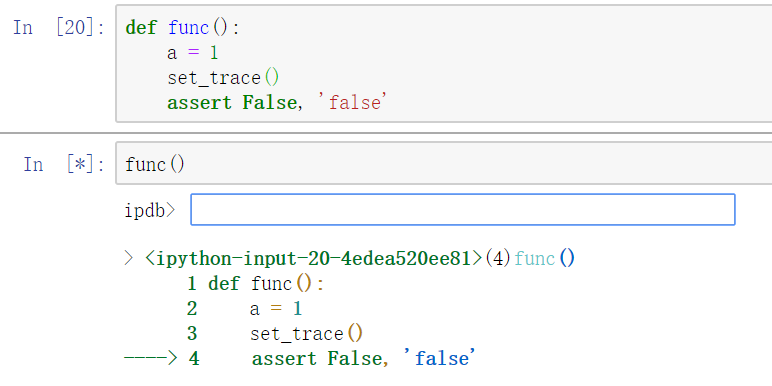Click the ipdb> prompt label

[x=150, y=210]
